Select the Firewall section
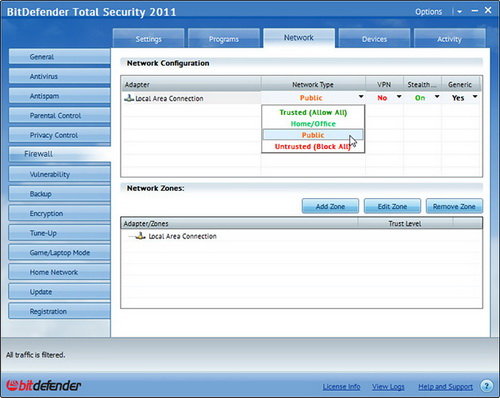 (x=59, y=154)
